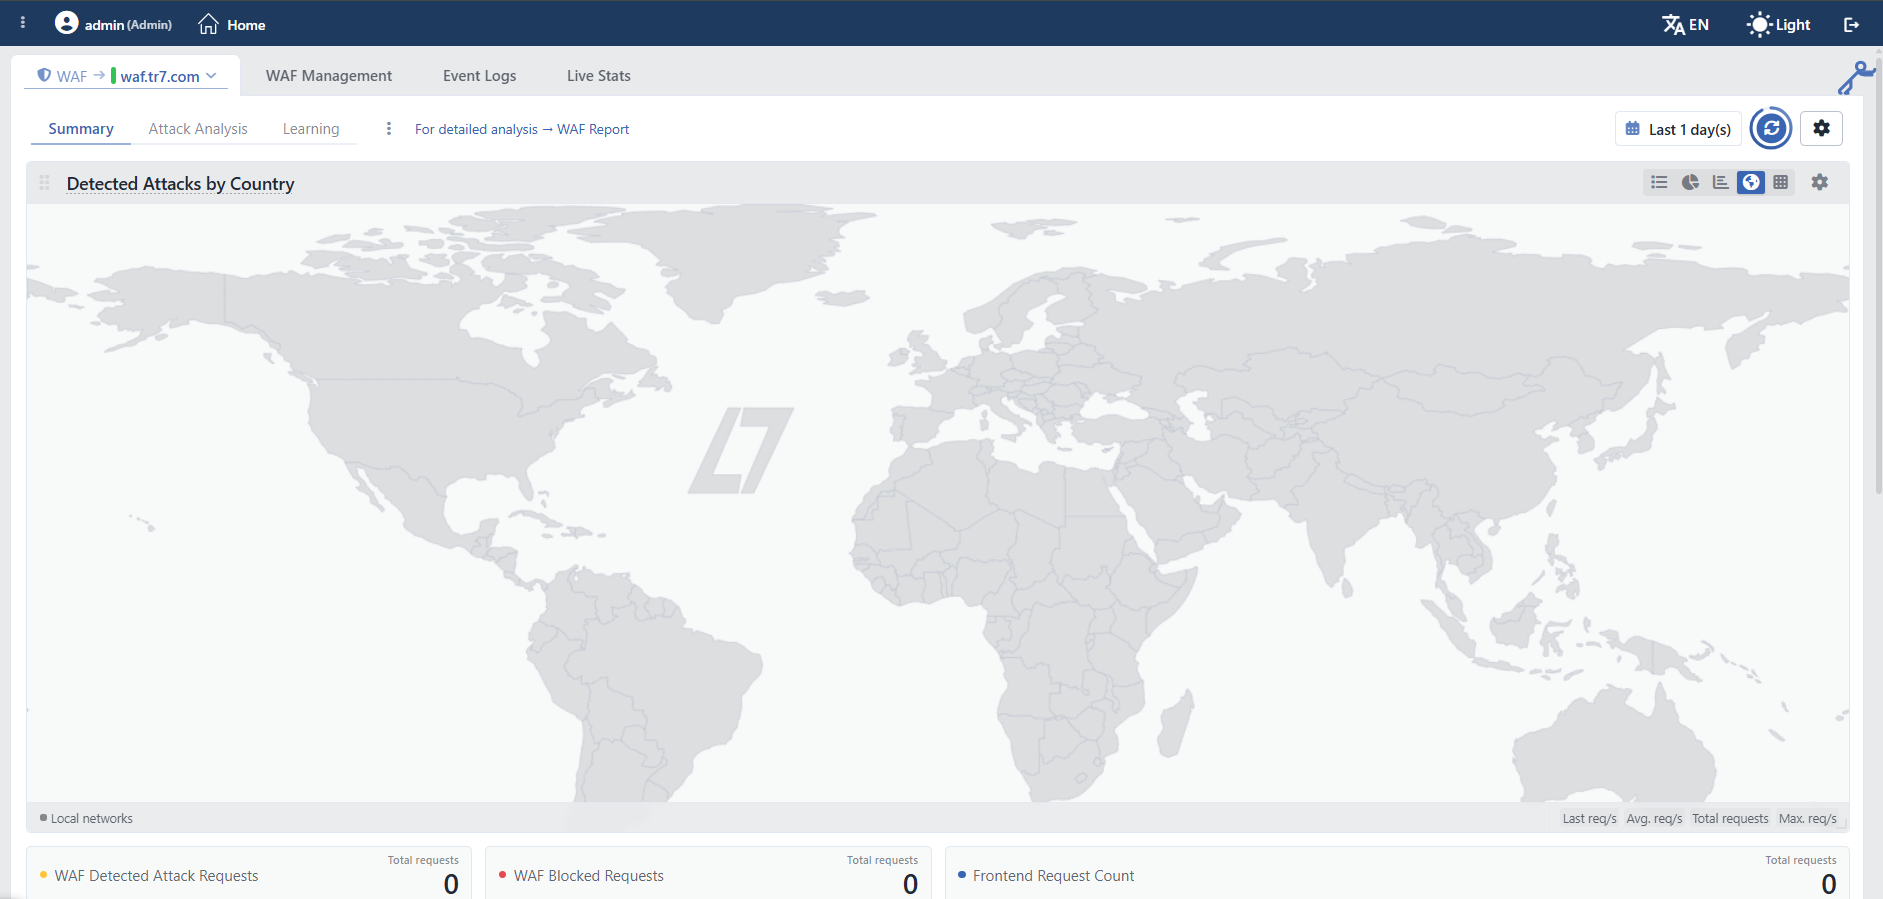1883x899 pixels.
Task: Go to Home via the house icon
Action: tap(208, 24)
